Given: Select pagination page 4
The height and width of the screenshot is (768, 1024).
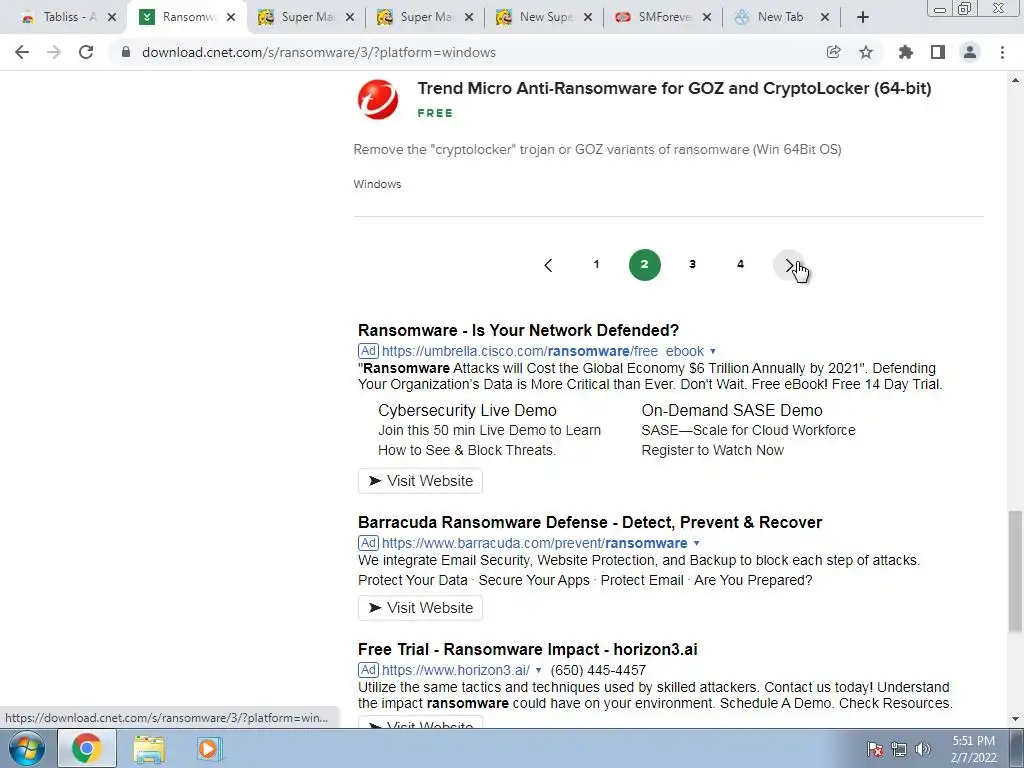Looking at the screenshot, I should click(x=741, y=264).
